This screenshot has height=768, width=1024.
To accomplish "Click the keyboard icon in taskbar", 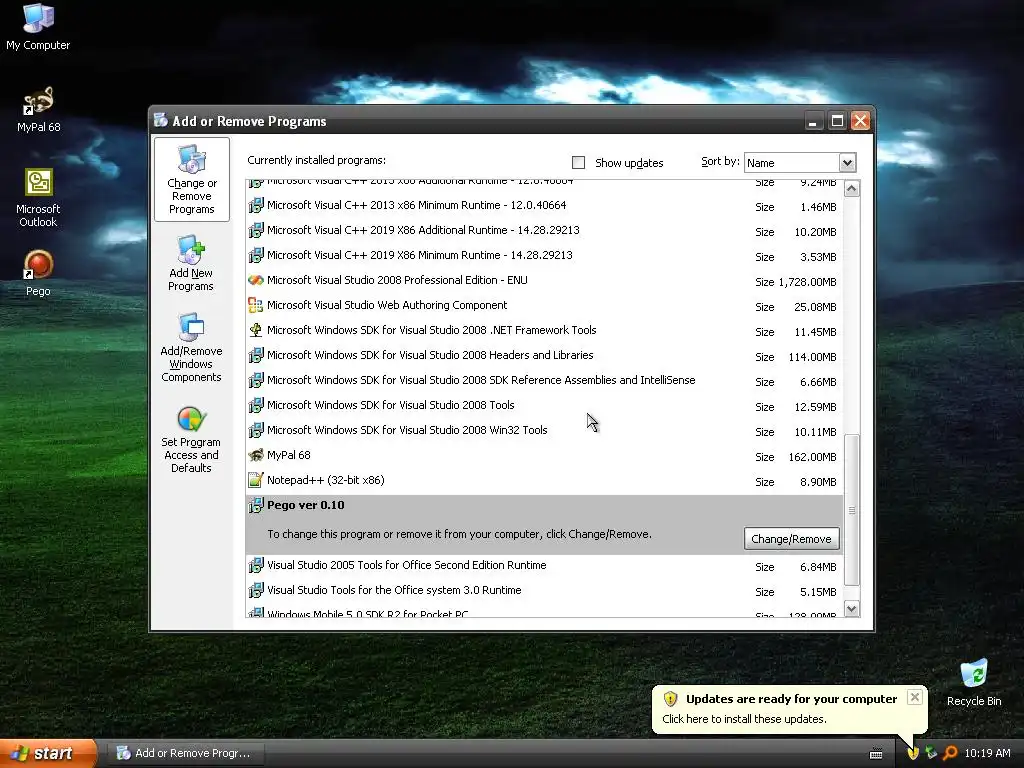I will (876, 754).
